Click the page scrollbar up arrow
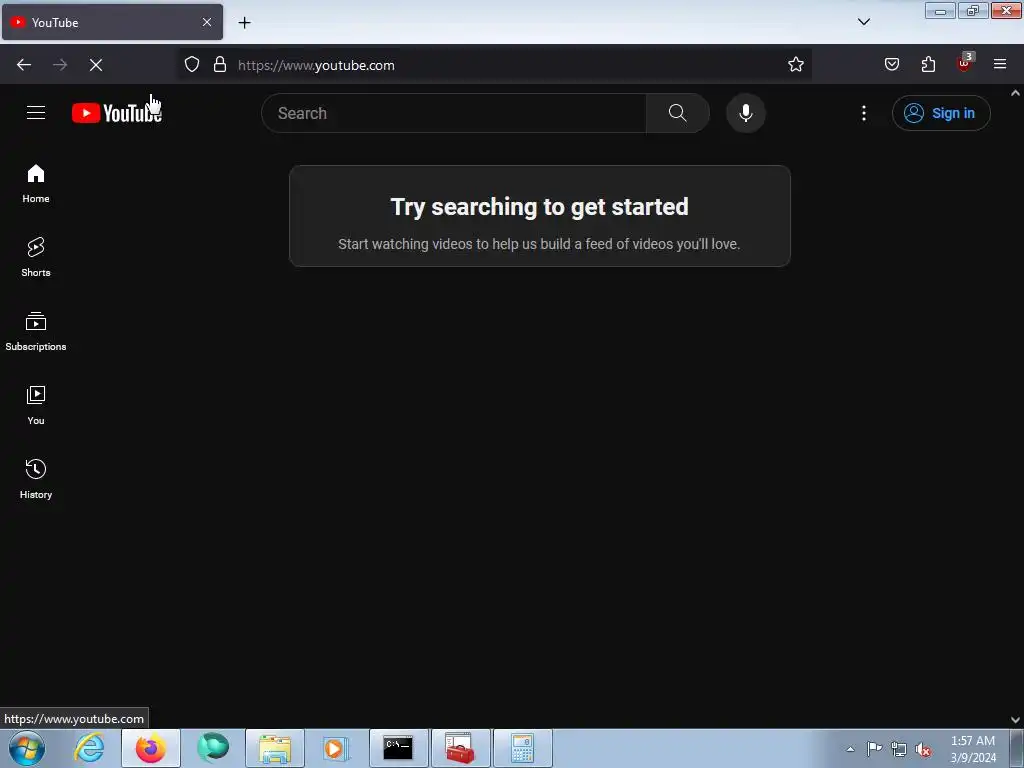Screen dimensions: 1024x768 1016,93
